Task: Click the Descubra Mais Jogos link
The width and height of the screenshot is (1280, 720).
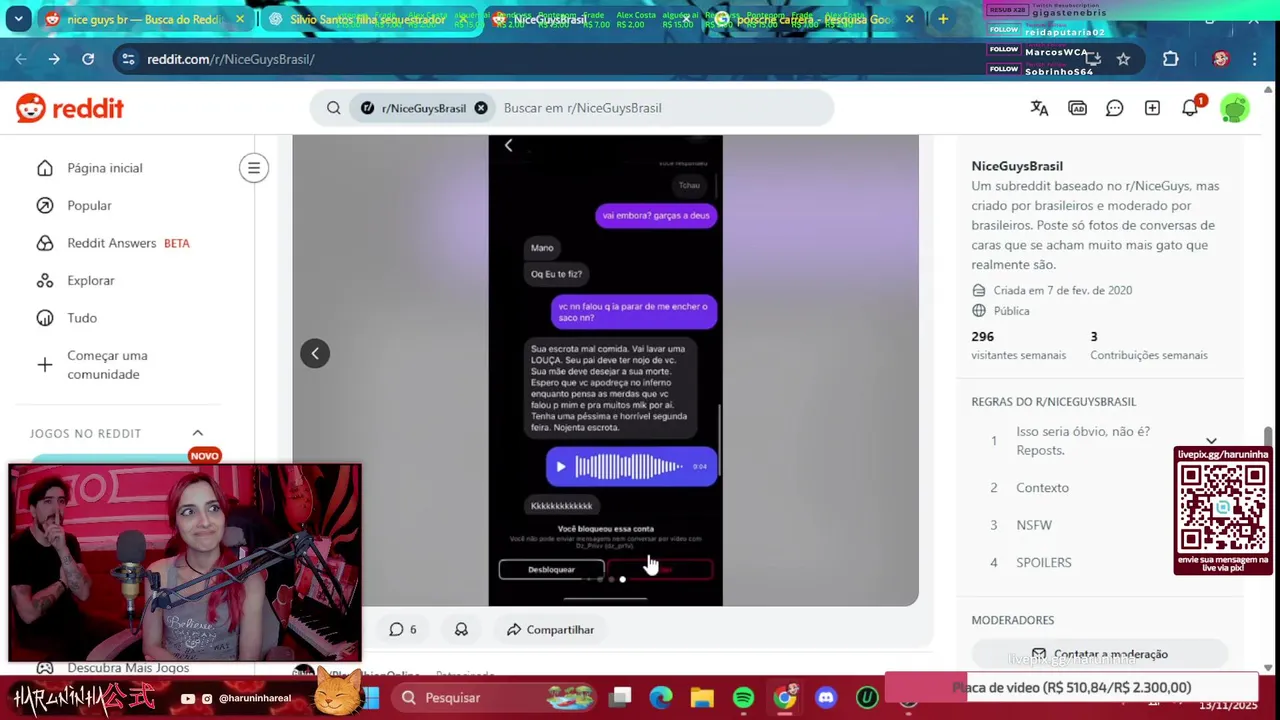Action: (x=128, y=668)
